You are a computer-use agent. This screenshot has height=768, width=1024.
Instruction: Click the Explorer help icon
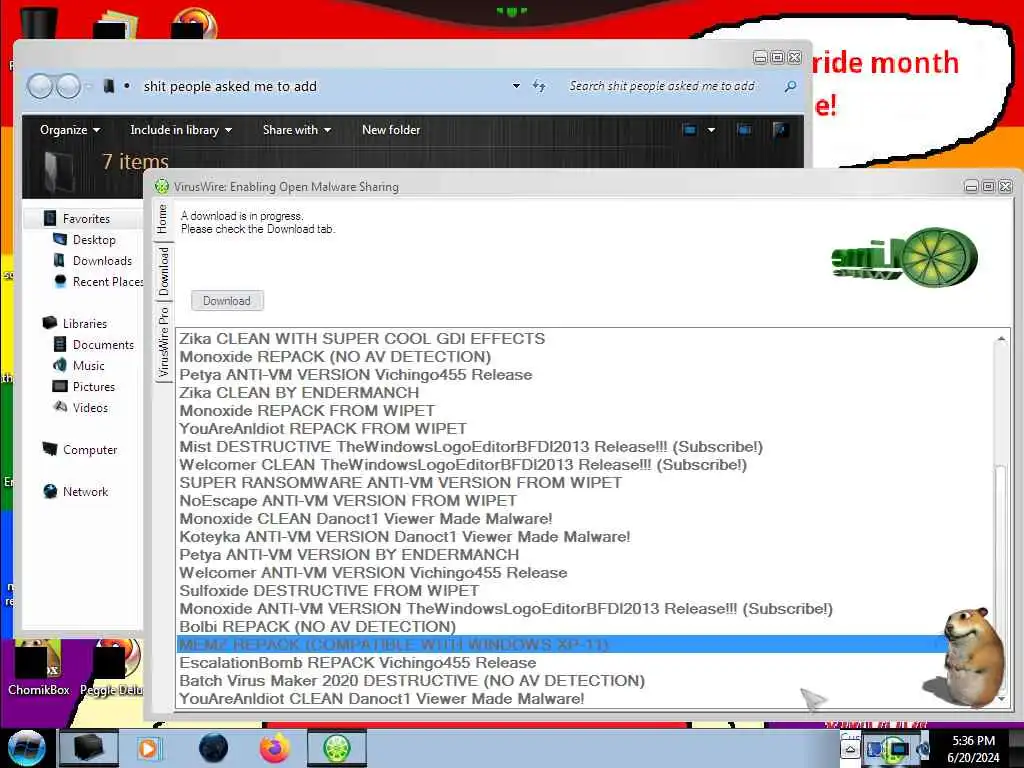click(x=780, y=130)
